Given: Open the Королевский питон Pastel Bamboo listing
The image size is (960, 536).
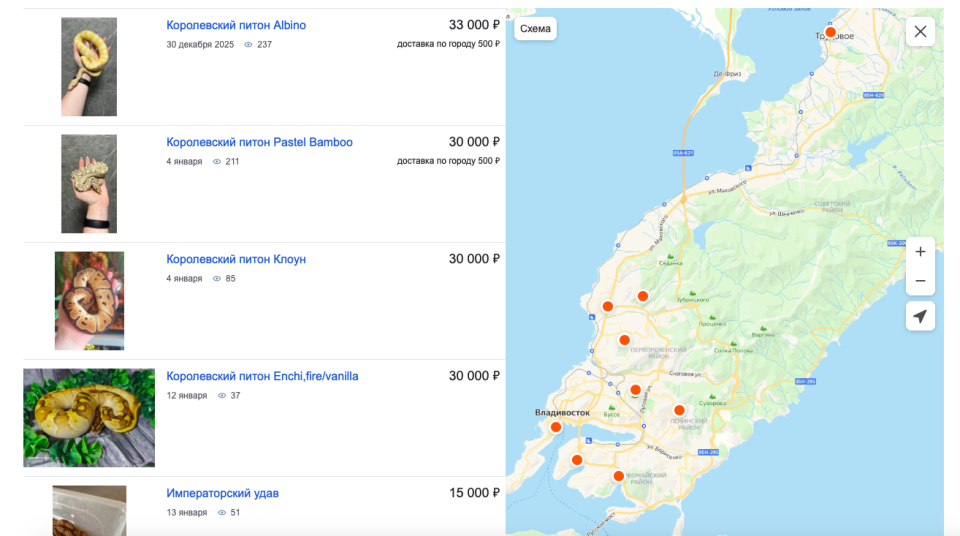Looking at the screenshot, I should click(x=259, y=142).
